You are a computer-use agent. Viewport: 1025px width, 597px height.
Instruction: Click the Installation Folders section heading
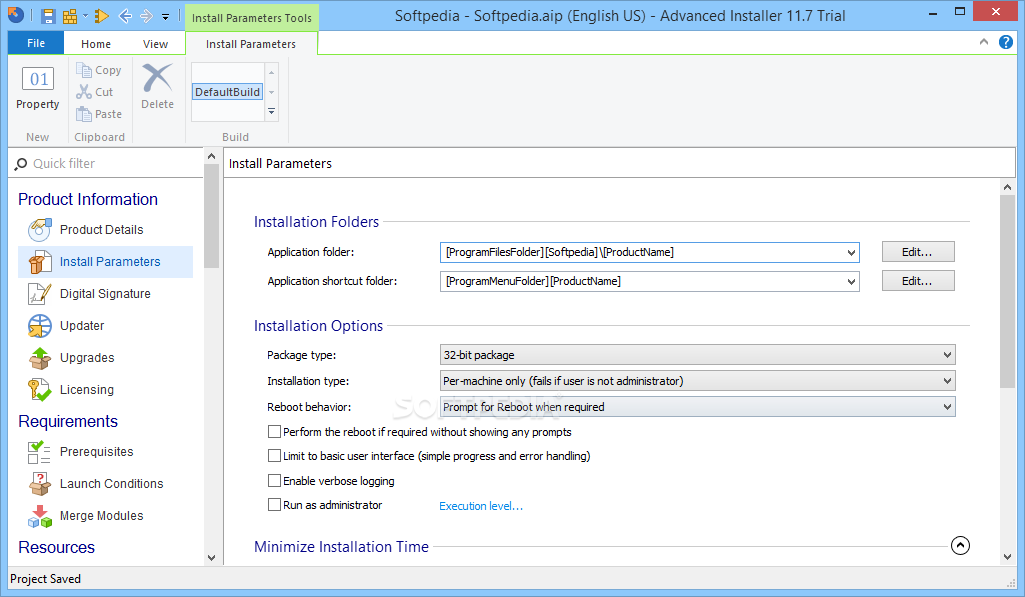coord(316,222)
